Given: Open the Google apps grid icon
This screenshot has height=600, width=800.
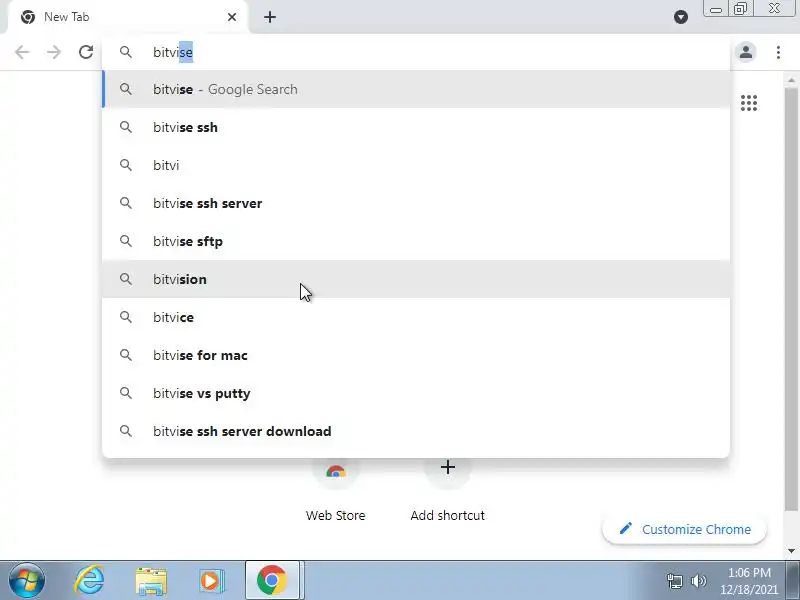Looking at the screenshot, I should pyautogui.click(x=749, y=103).
